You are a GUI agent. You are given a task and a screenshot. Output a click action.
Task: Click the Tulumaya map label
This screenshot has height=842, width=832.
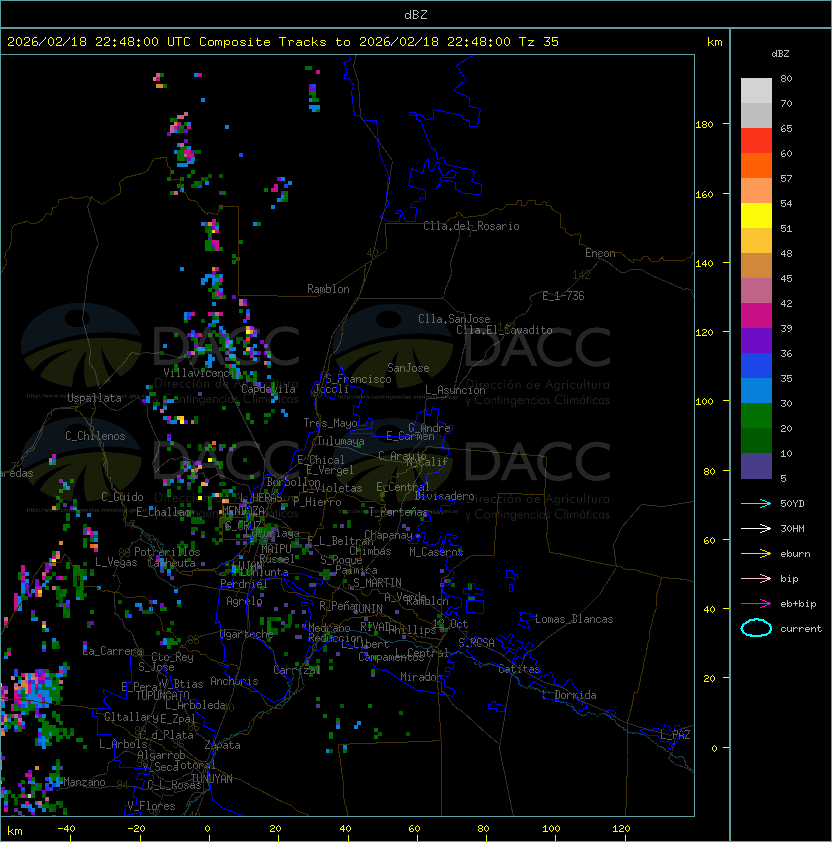(341, 441)
